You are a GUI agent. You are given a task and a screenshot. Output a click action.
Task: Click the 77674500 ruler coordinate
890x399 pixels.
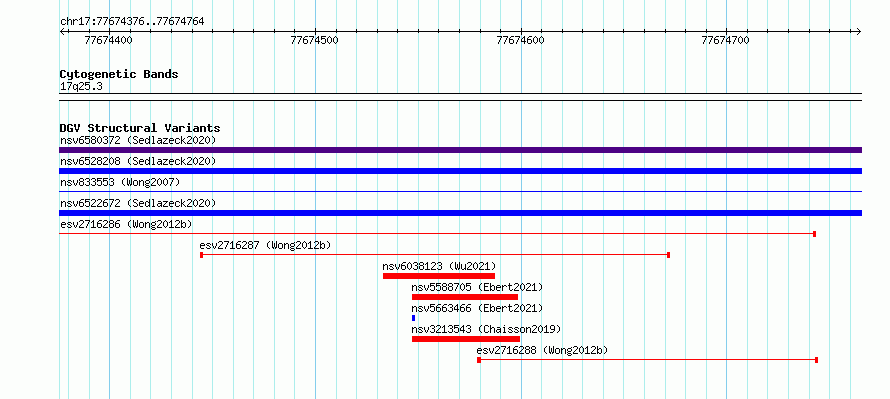click(314, 40)
